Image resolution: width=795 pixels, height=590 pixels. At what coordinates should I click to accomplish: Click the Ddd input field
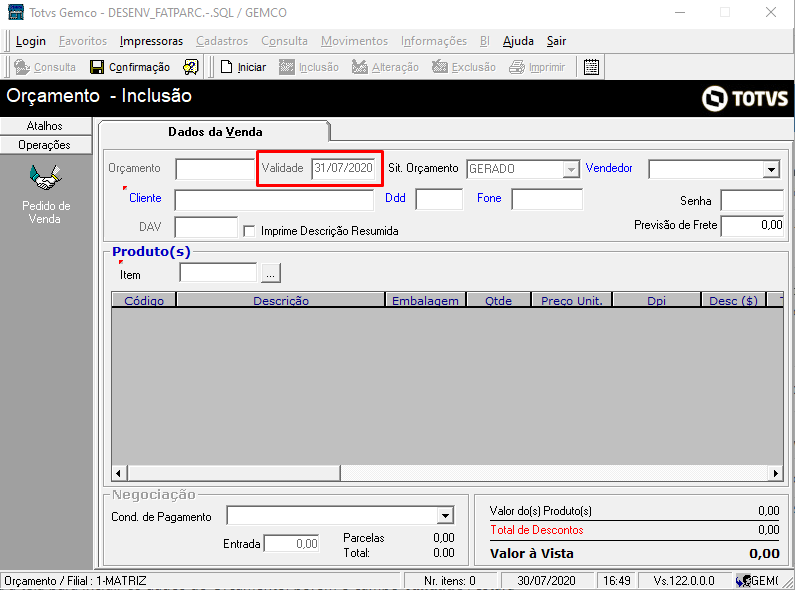point(439,199)
